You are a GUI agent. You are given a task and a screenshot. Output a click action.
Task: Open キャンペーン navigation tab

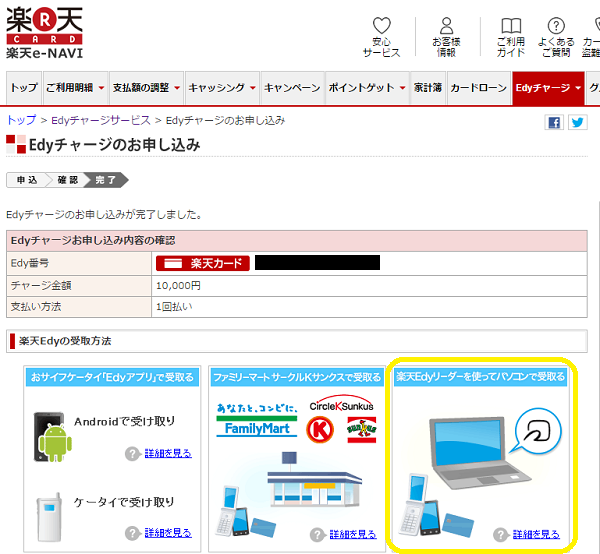click(292, 88)
